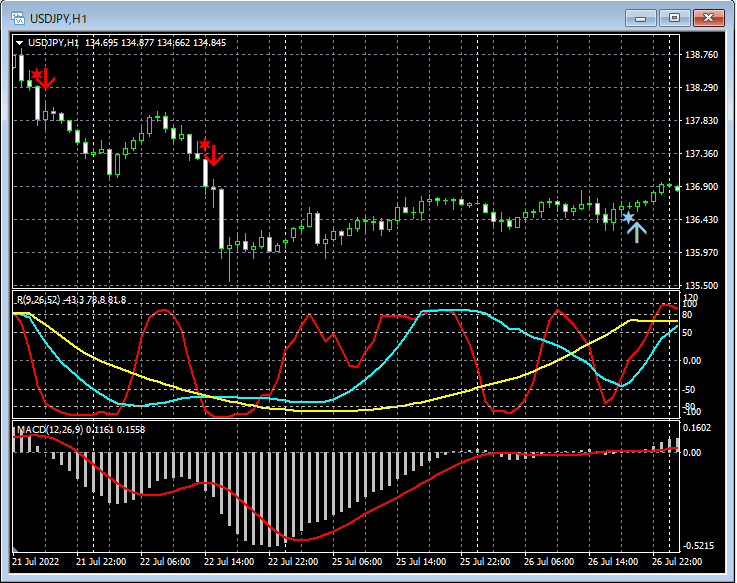Click the 25 Jul 06:00 time label

357,562
